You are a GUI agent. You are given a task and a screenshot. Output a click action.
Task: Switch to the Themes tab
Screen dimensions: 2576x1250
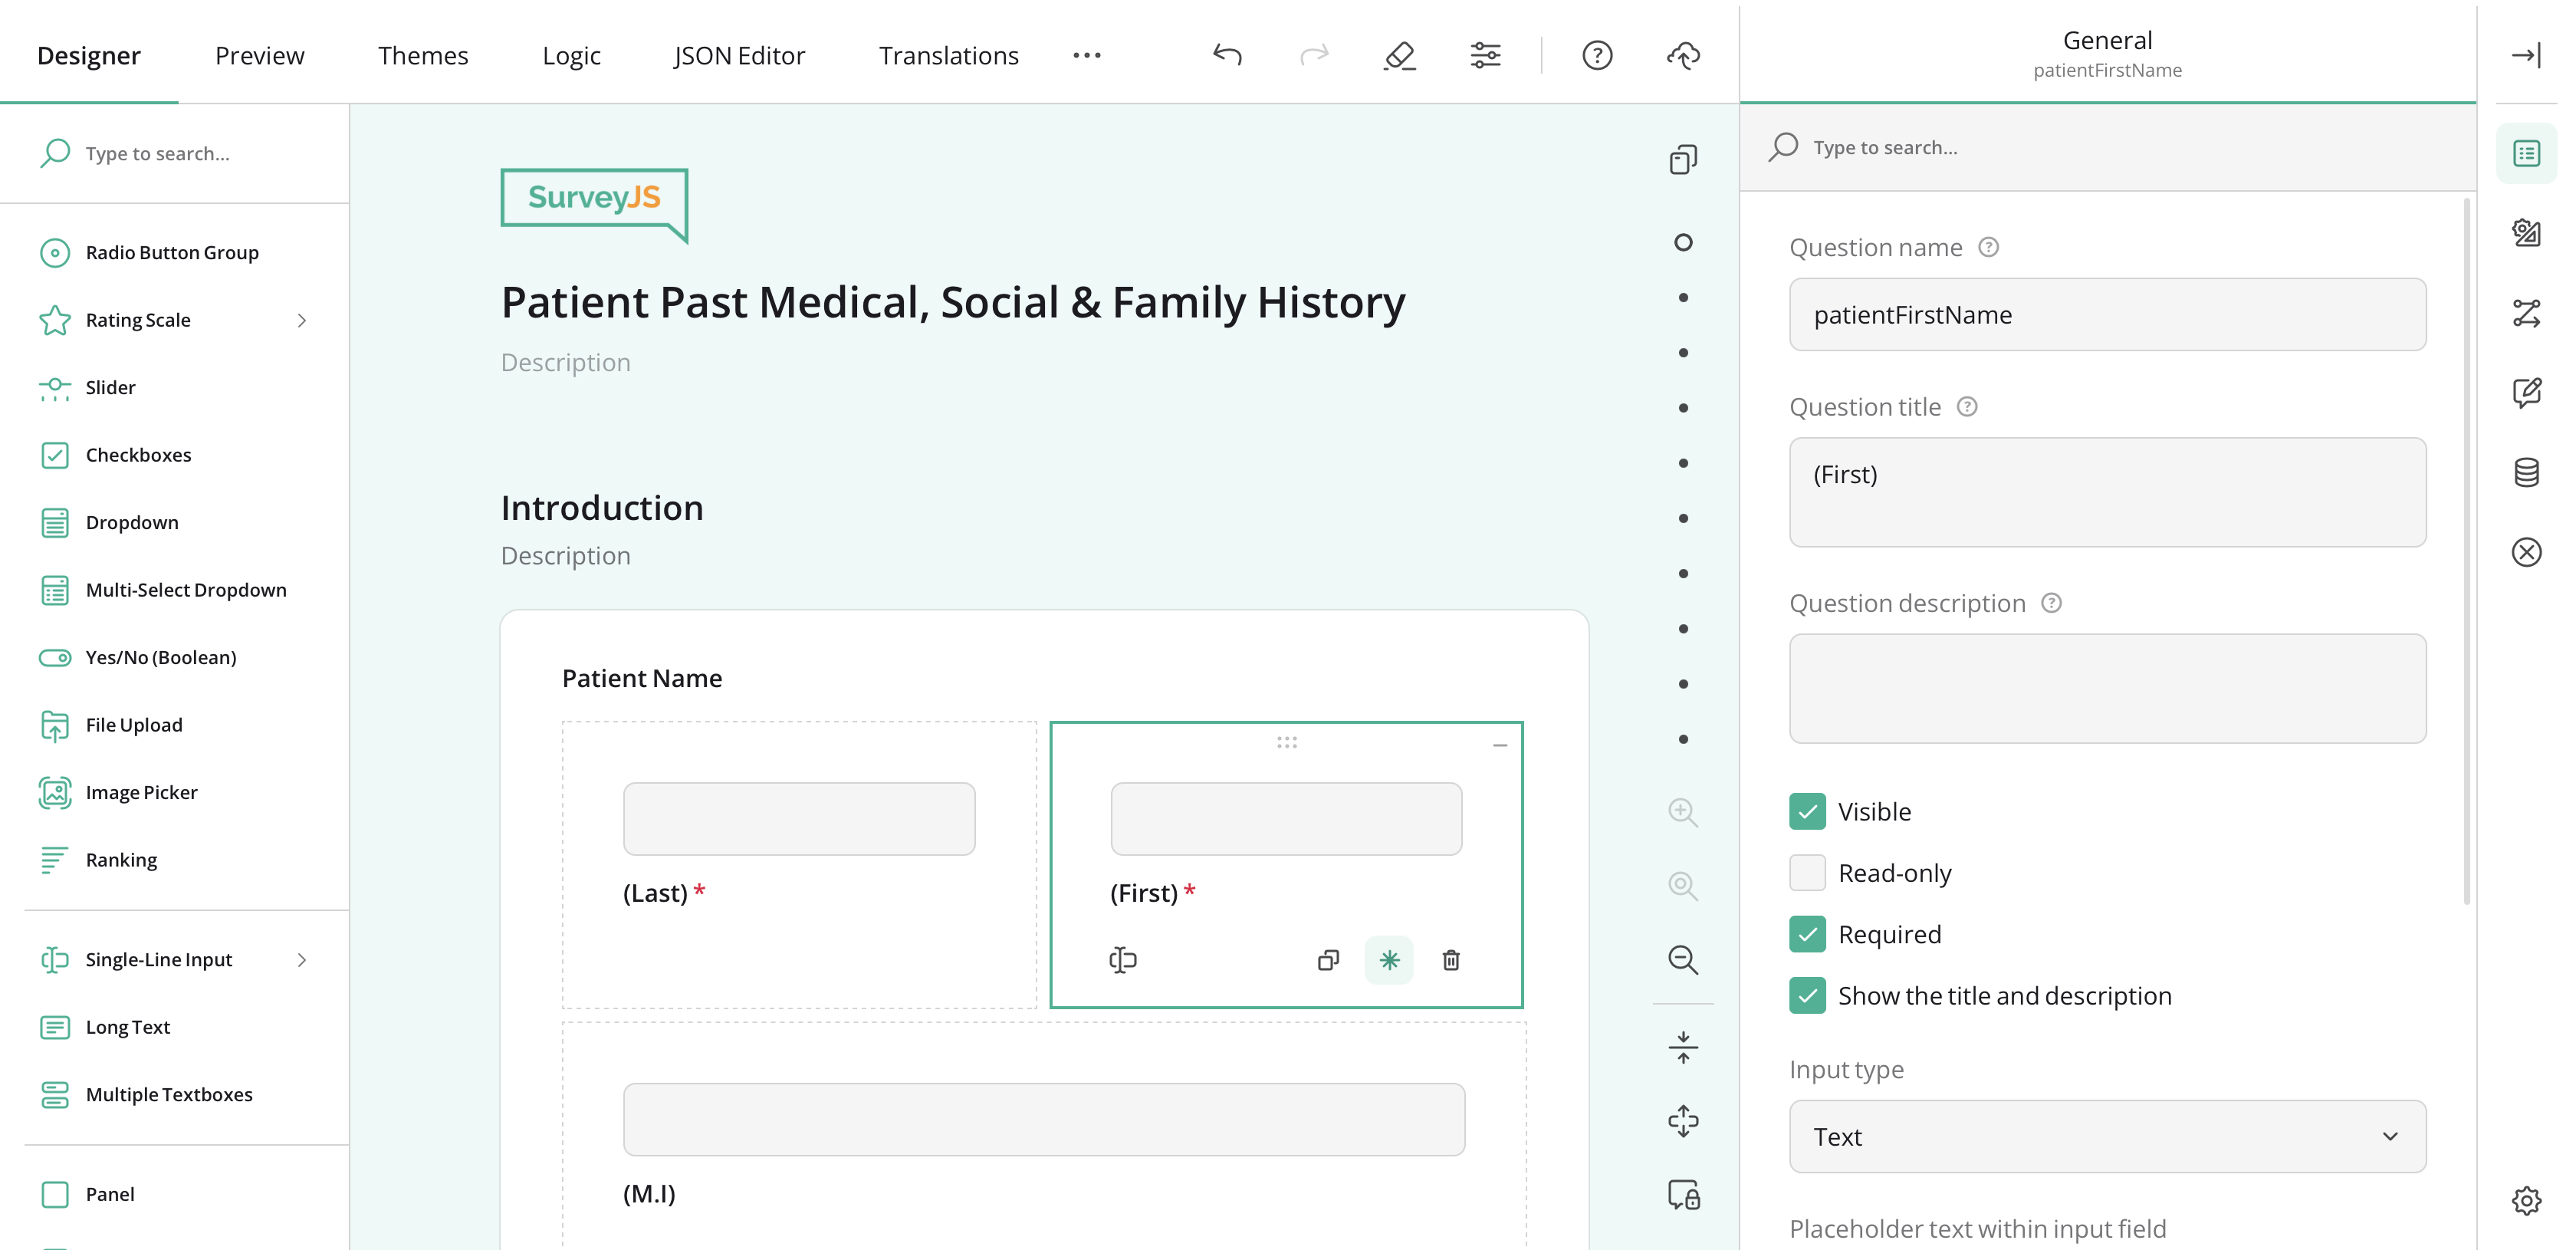click(423, 56)
